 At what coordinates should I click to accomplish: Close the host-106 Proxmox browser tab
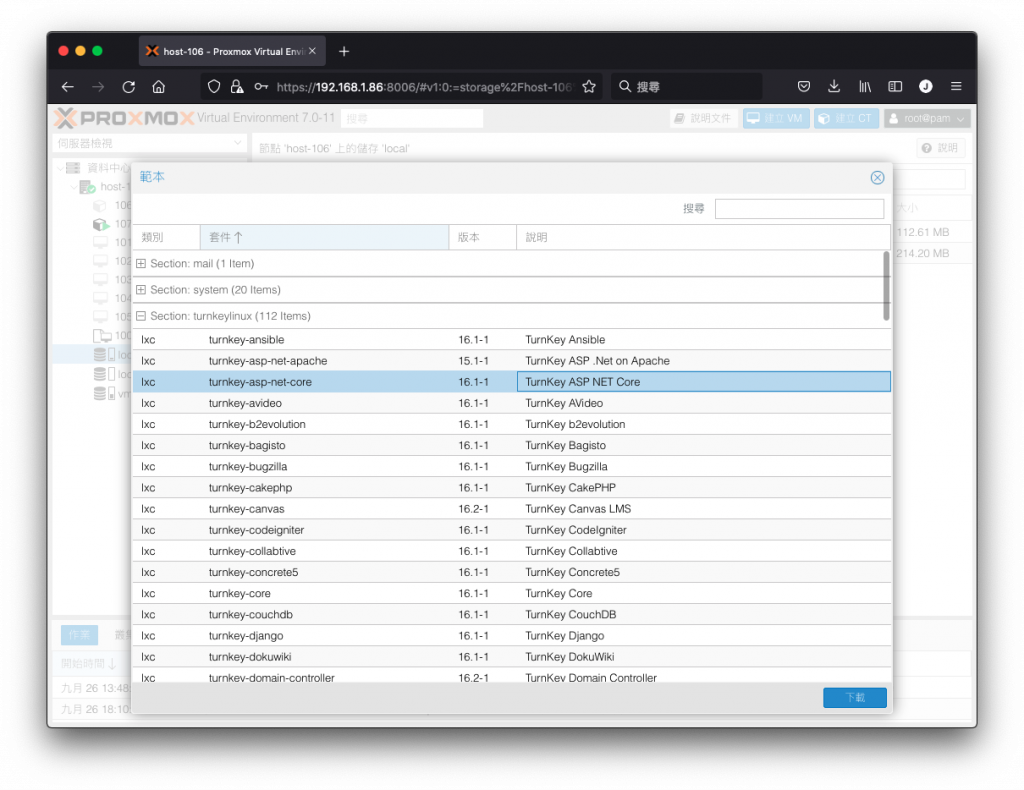click(312, 51)
